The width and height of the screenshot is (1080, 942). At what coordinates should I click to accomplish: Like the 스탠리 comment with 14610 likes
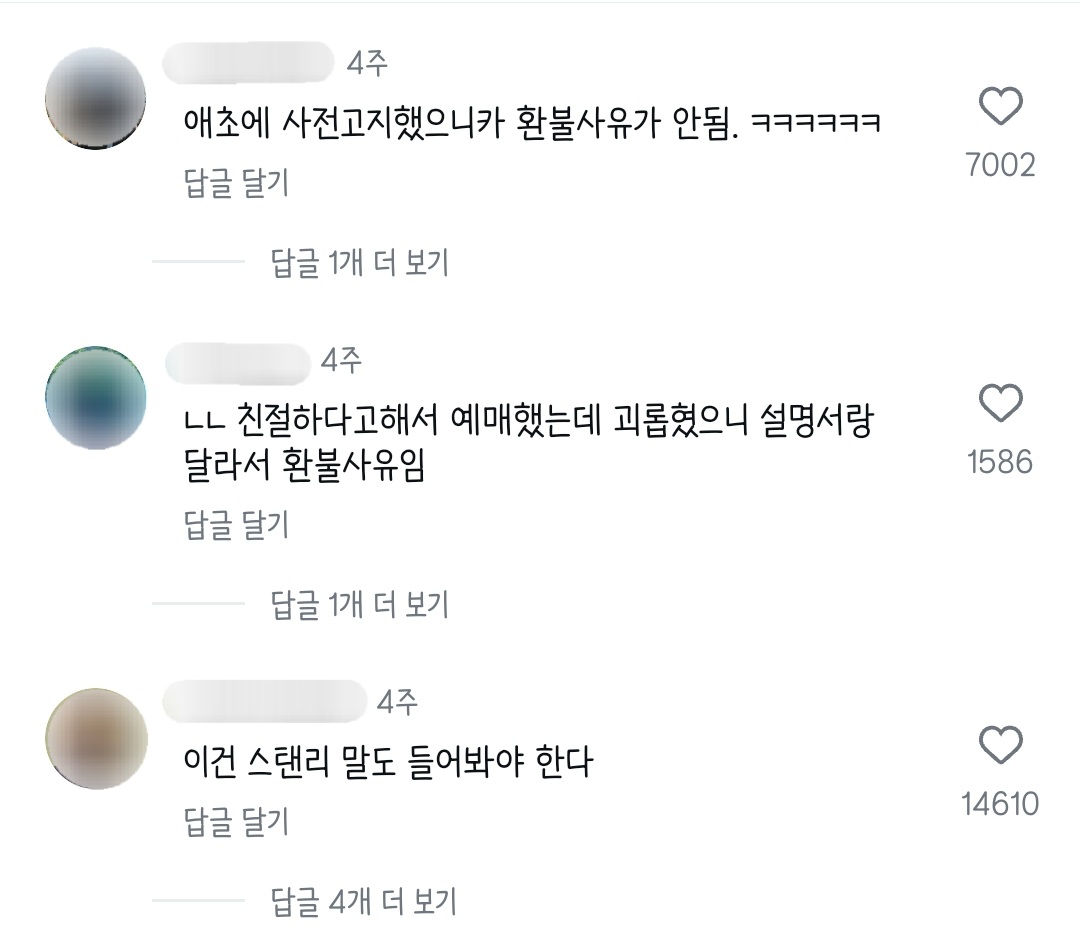[1000, 745]
